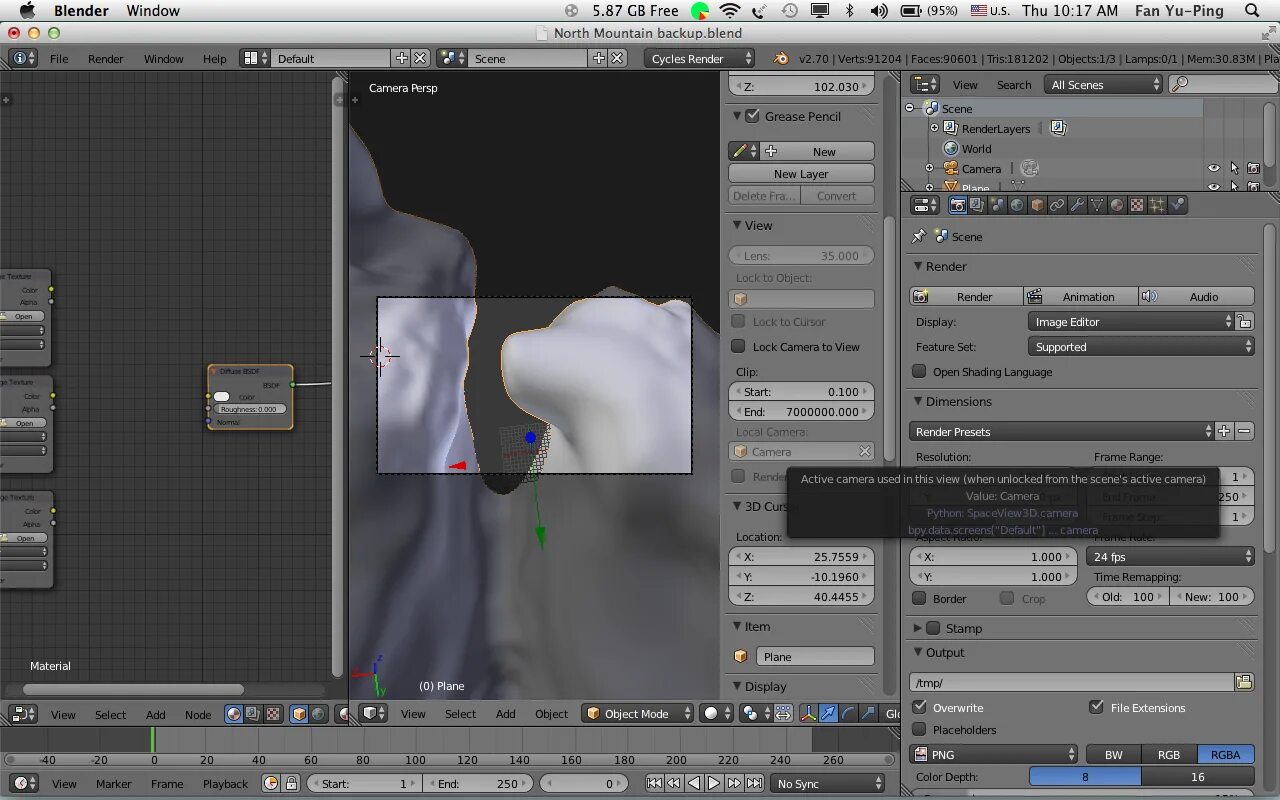This screenshot has width=1280, height=800.
Task: Enable the Stamp checkbox
Action: click(x=933, y=628)
